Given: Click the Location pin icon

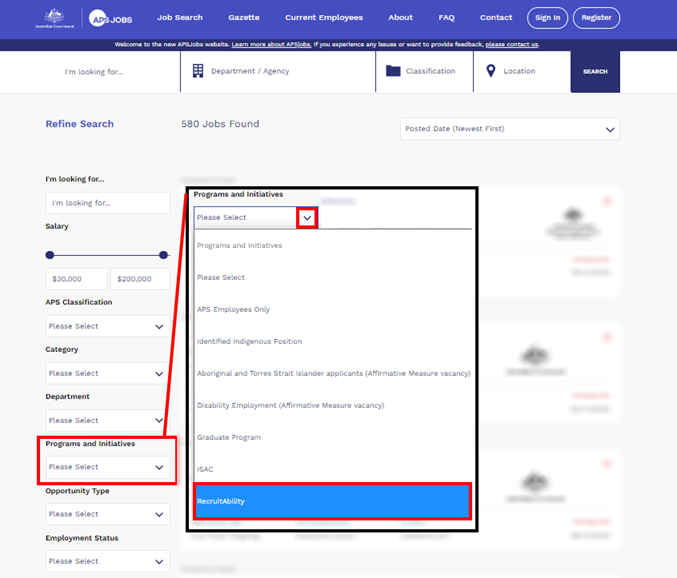Looking at the screenshot, I should click(490, 71).
